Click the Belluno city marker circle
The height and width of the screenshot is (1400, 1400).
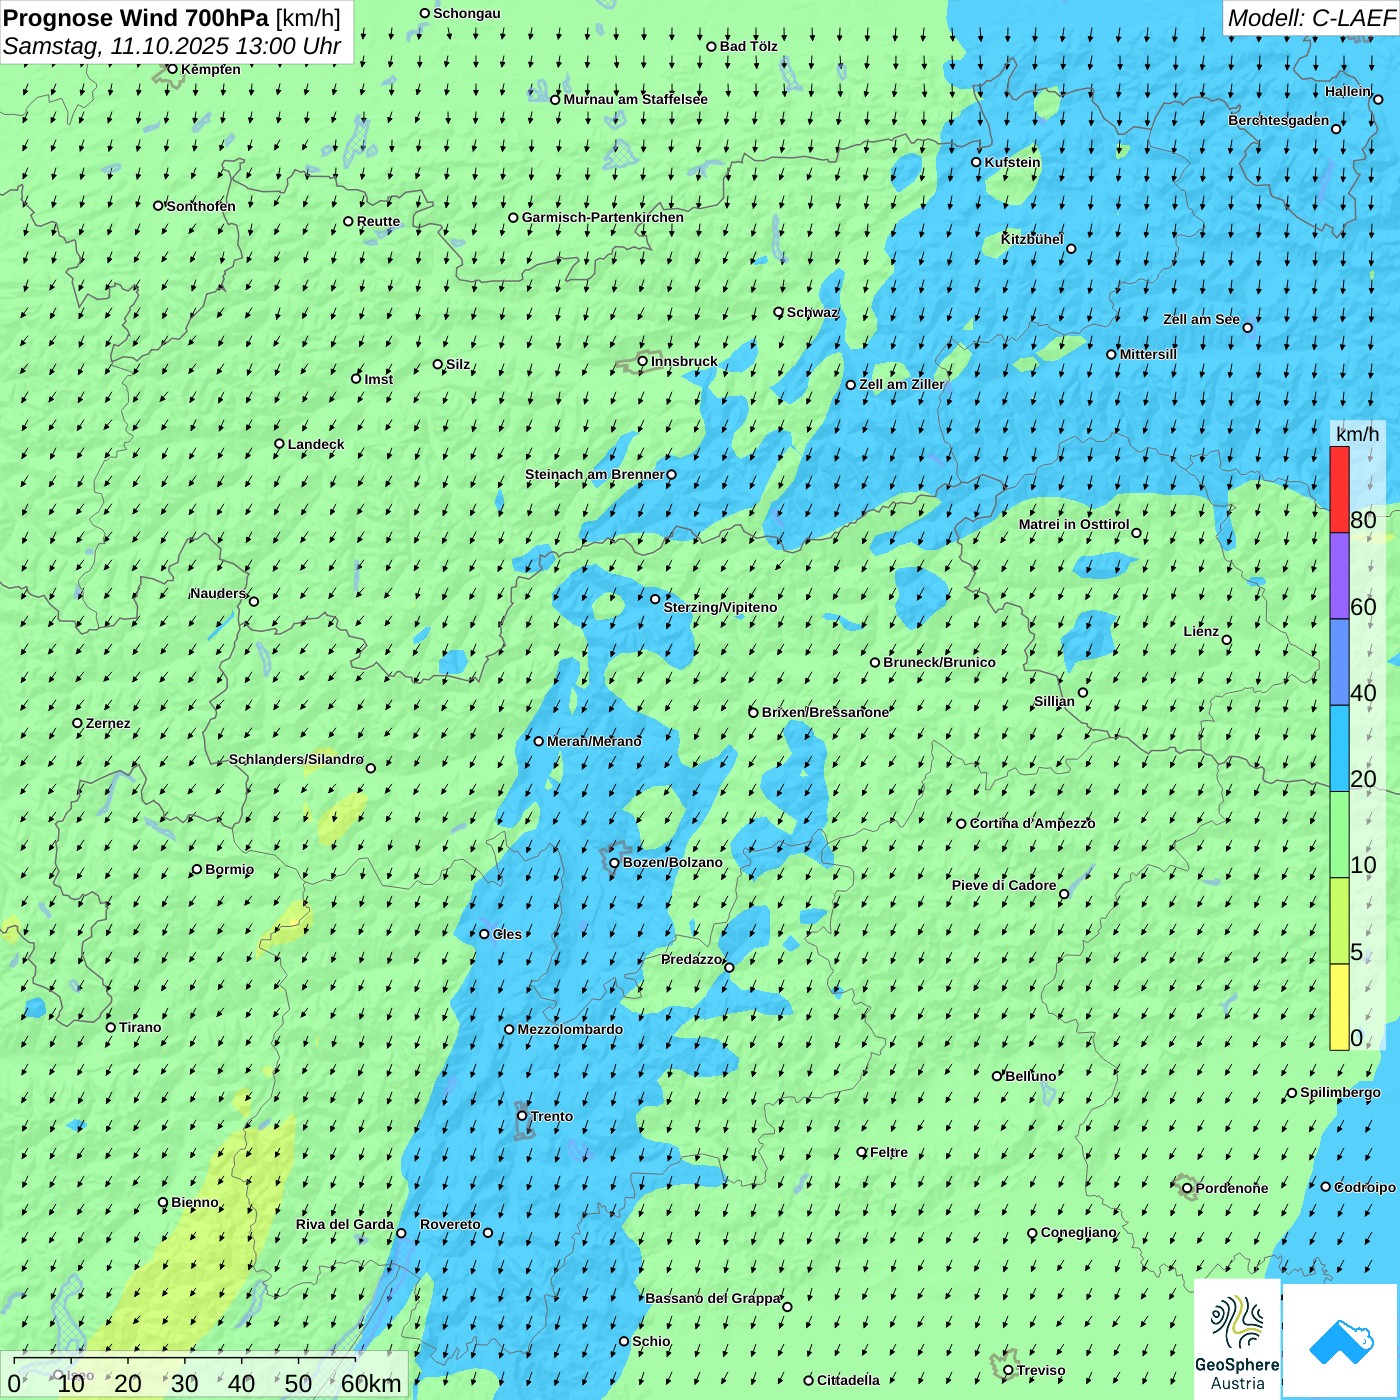(x=996, y=1076)
